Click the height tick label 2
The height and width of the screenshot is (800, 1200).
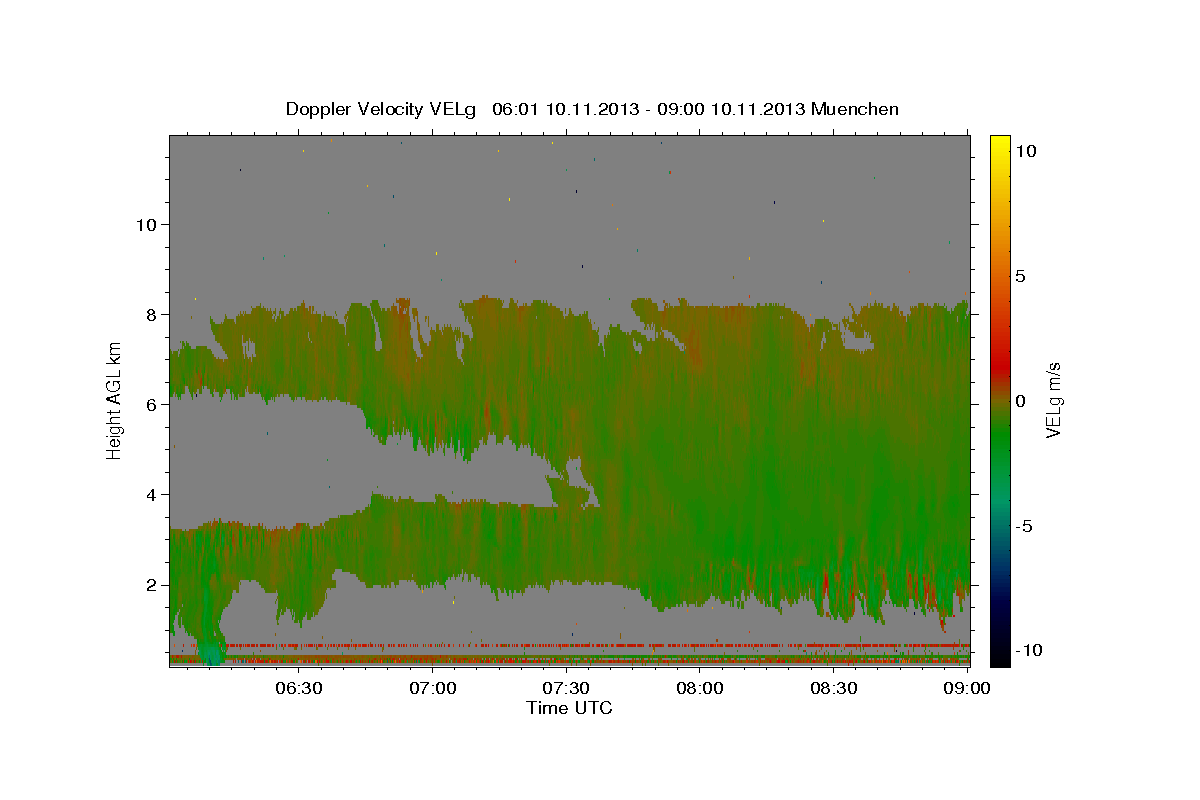[x=150, y=584]
